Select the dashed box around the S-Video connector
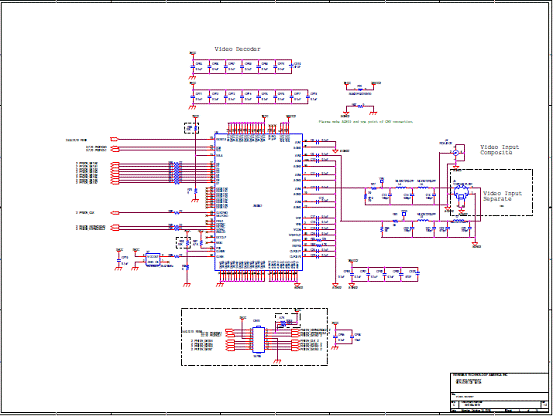This screenshot has height=416, width=553. 491,192
